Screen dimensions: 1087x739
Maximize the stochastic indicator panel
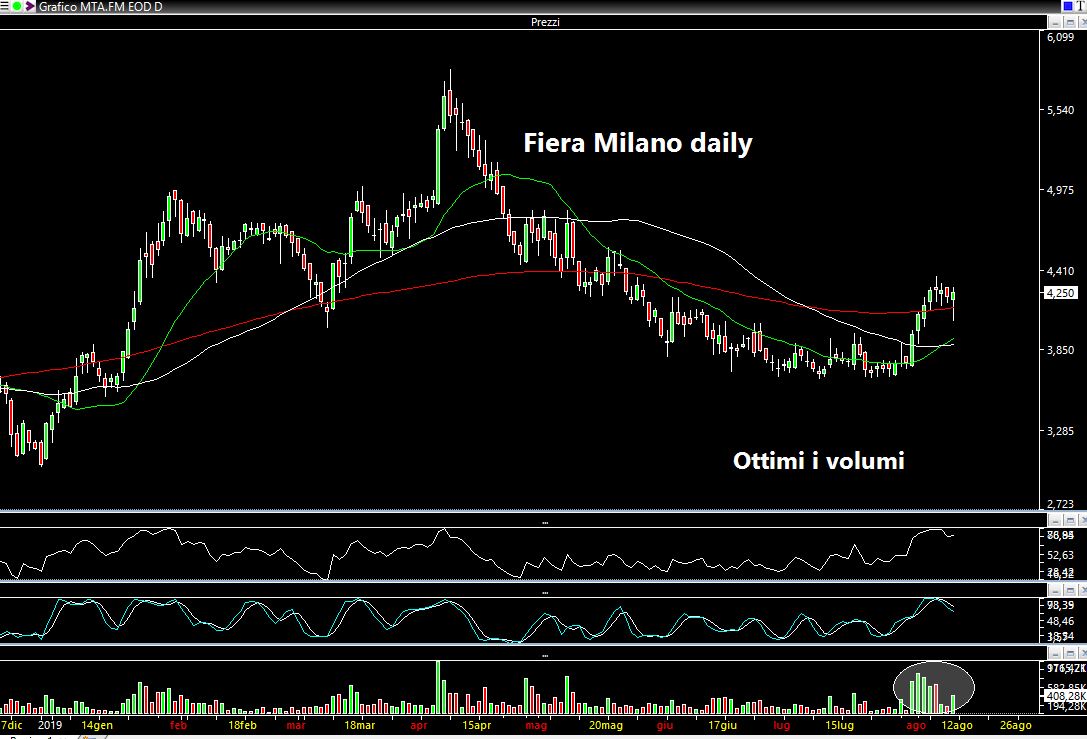point(1070,590)
